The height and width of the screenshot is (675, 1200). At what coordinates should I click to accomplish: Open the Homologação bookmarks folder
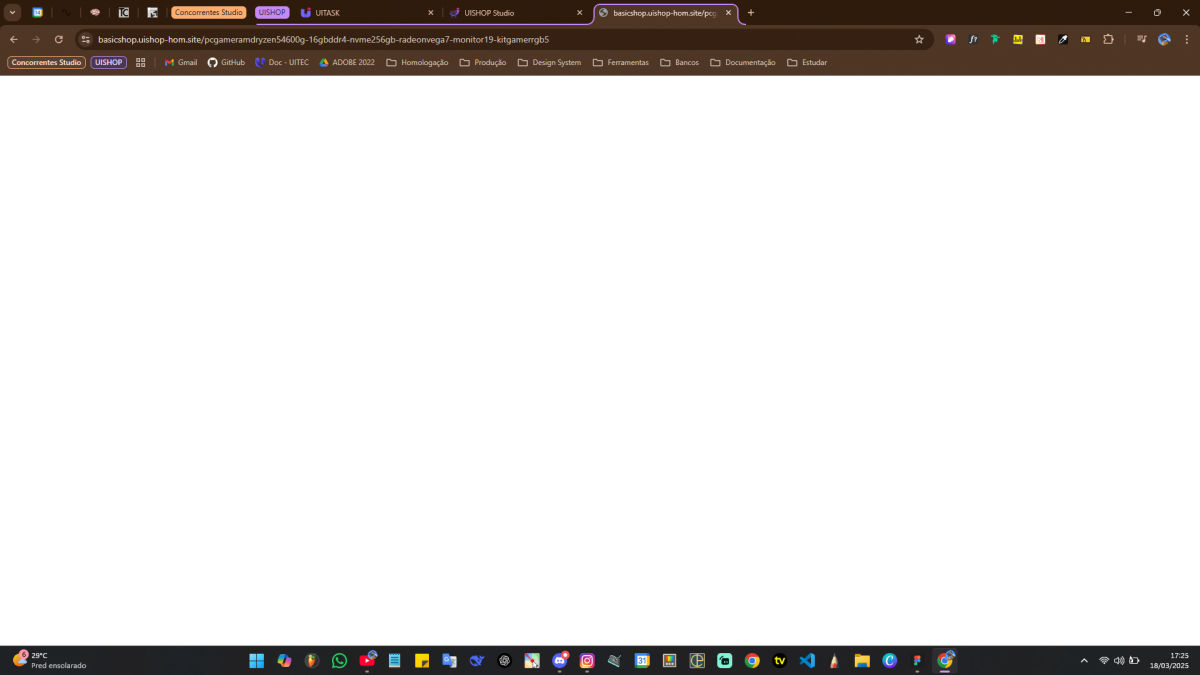[x=417, y=62]
